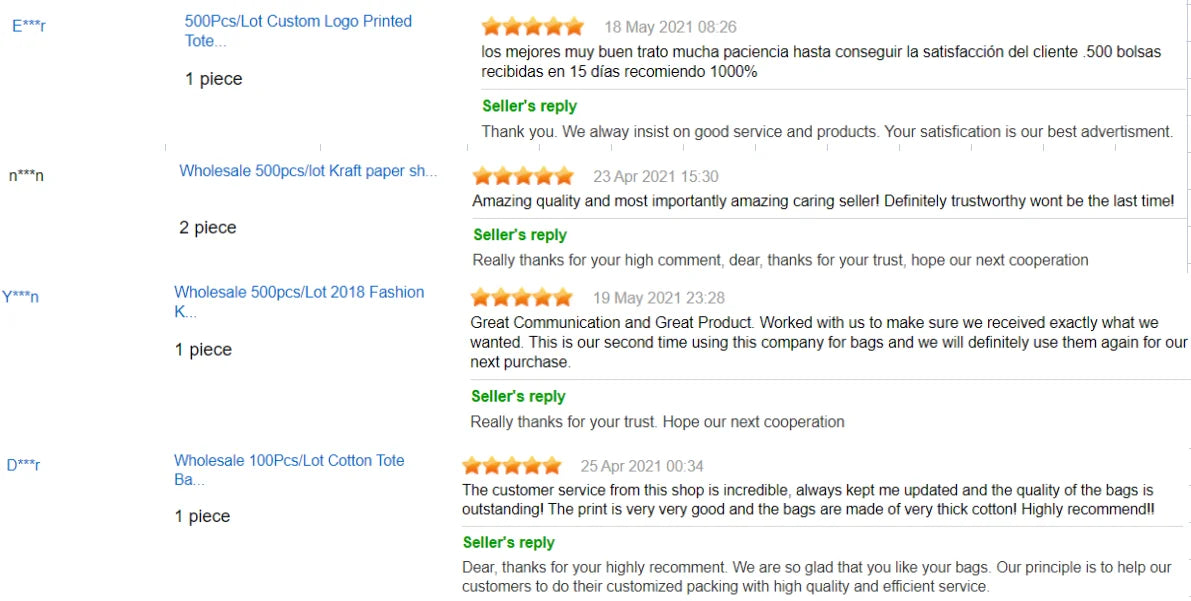This screenshot has height=601, width=1191.
Task: Click reviewer name n***n
Action: 26,176
